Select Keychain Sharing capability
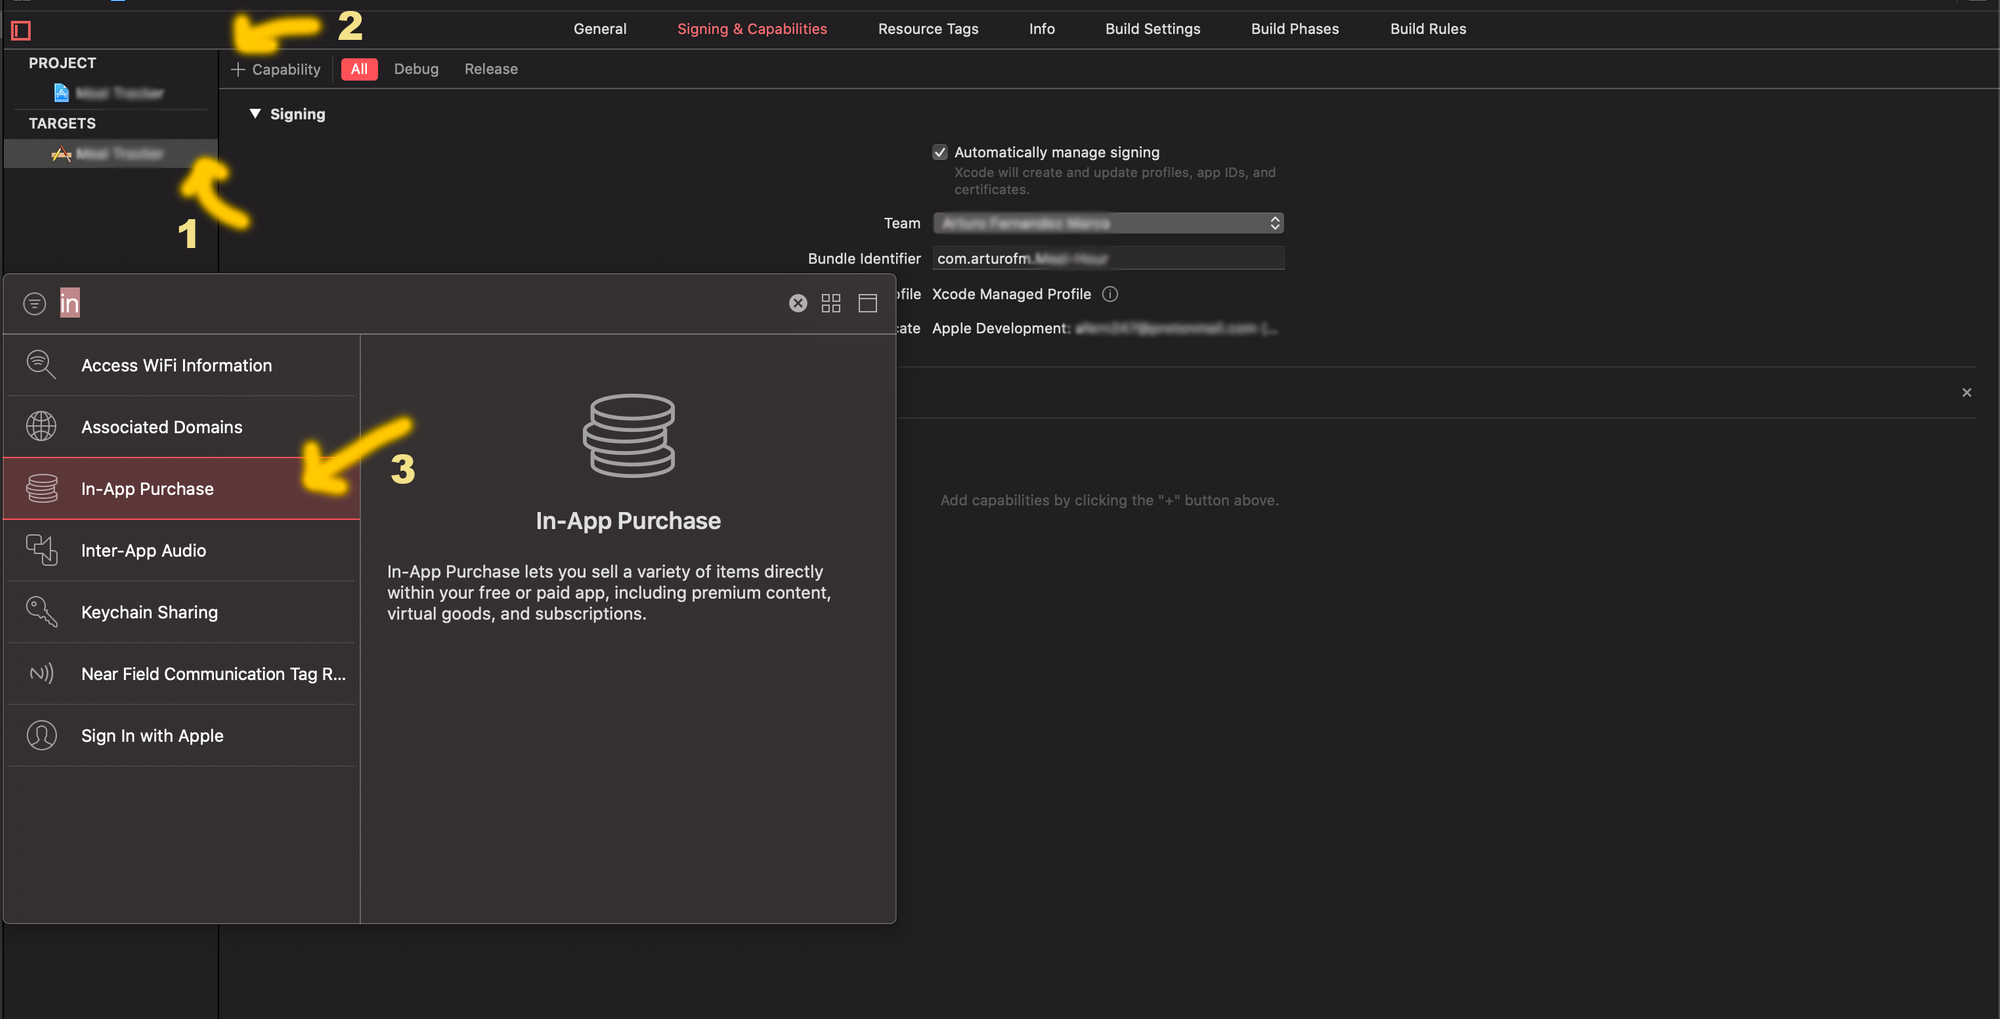This screenshot has width=2000, height=1019. 181,612
